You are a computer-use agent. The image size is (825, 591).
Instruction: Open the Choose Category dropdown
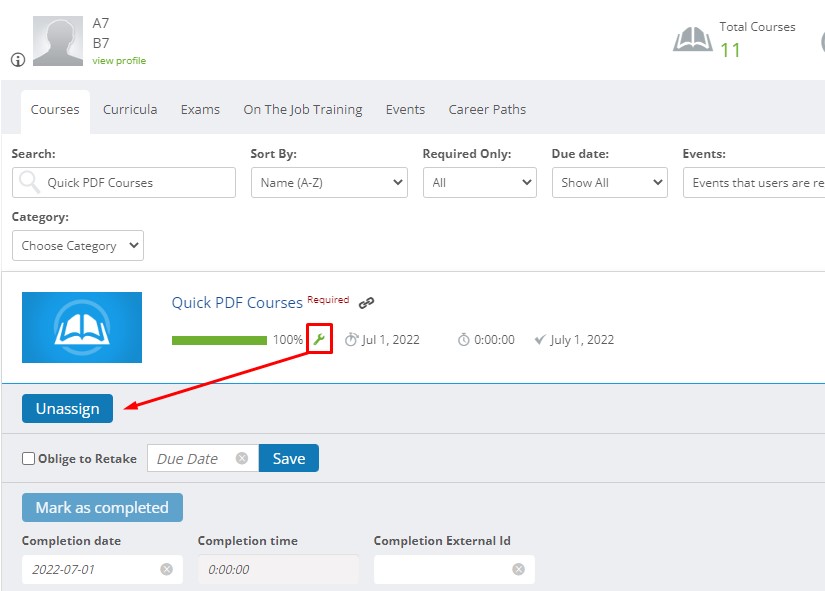point(77,245)
